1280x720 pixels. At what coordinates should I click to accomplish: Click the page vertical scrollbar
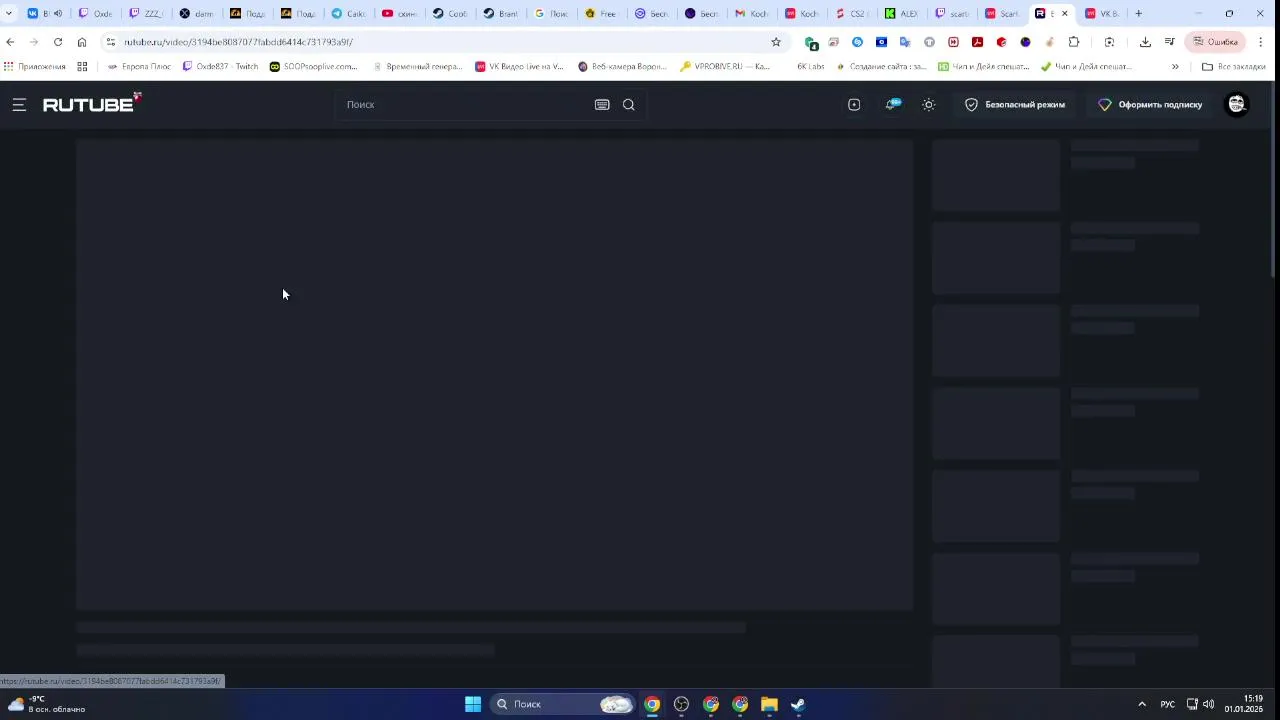(1273, 180)
